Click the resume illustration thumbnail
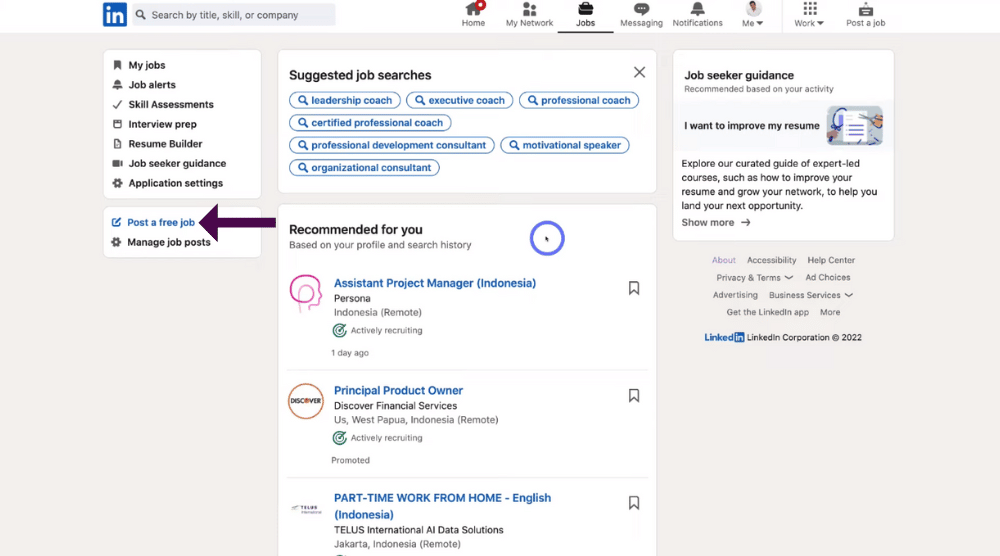The width and height of the screenshot is (1000, 556). coord(855,126)
